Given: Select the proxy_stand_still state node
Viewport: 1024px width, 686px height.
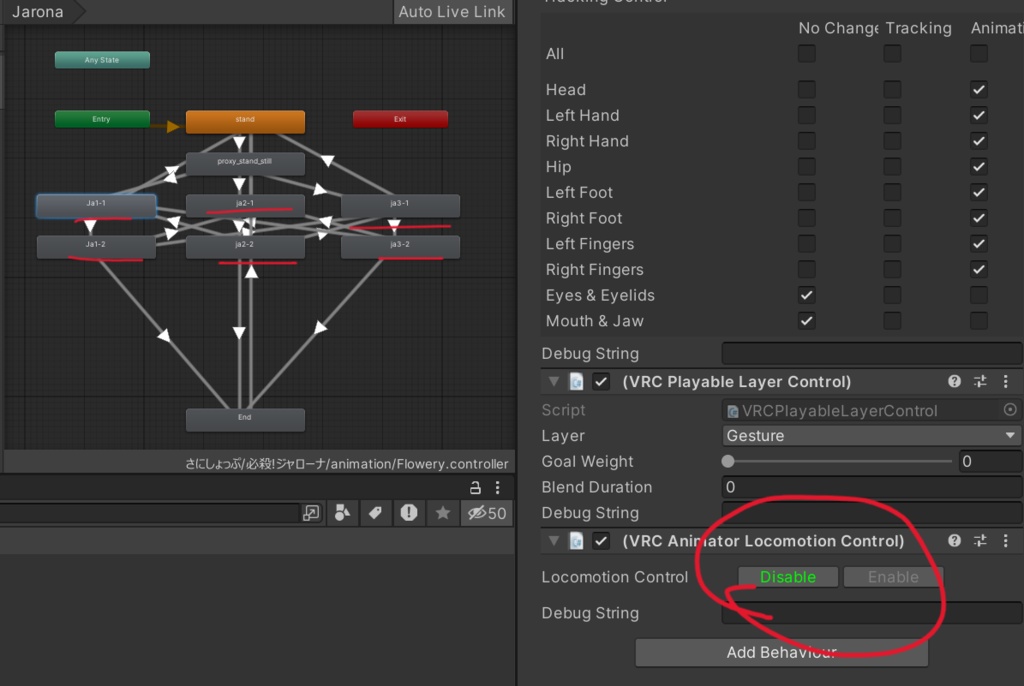Looking at the screenshot, I should click(x=245, y=163).
